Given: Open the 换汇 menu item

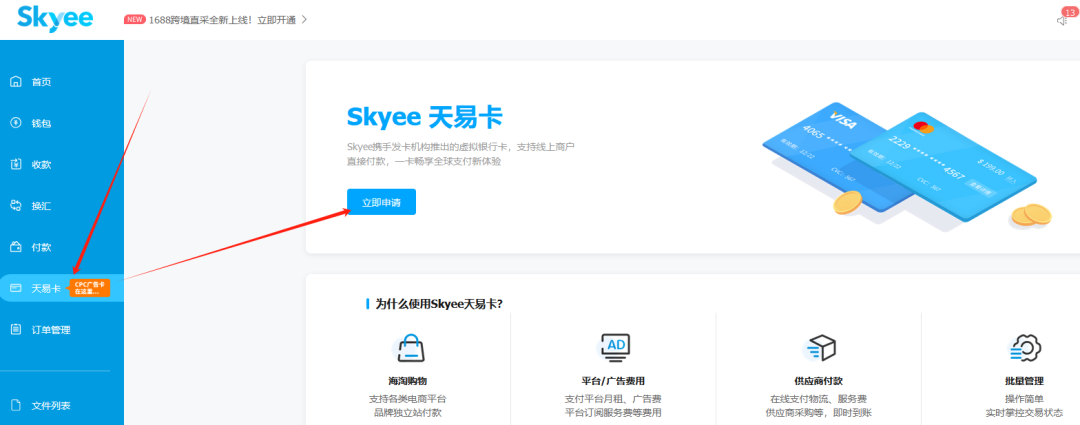Looking at the screenshot, I should point(41,206).
